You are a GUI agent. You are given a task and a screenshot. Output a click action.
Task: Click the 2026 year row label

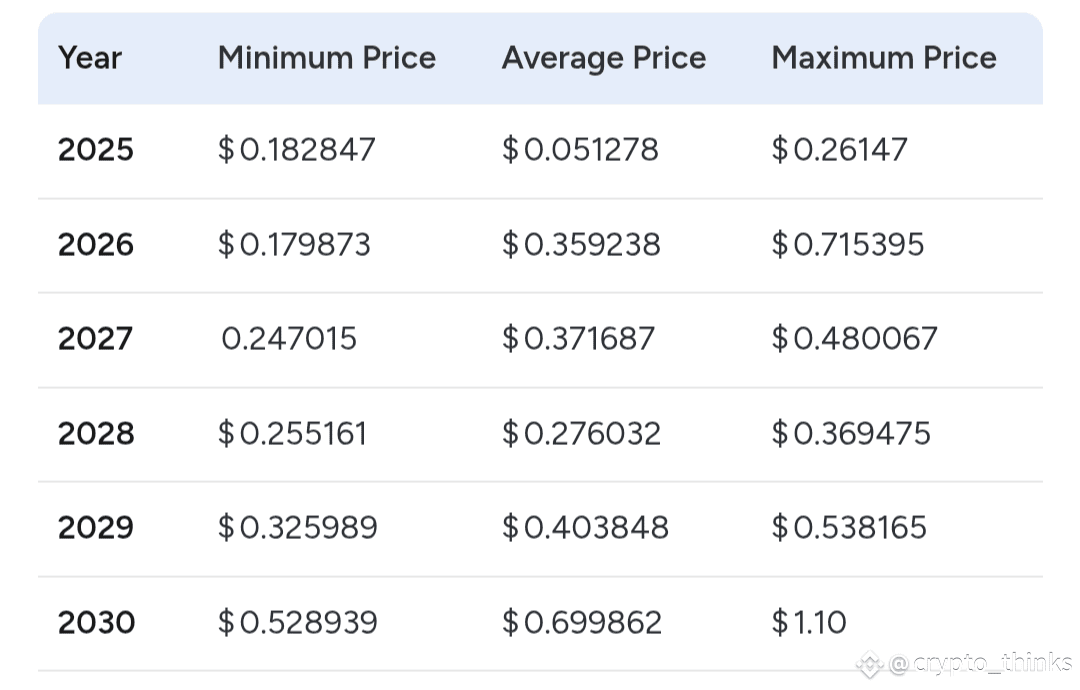point(96,245)
